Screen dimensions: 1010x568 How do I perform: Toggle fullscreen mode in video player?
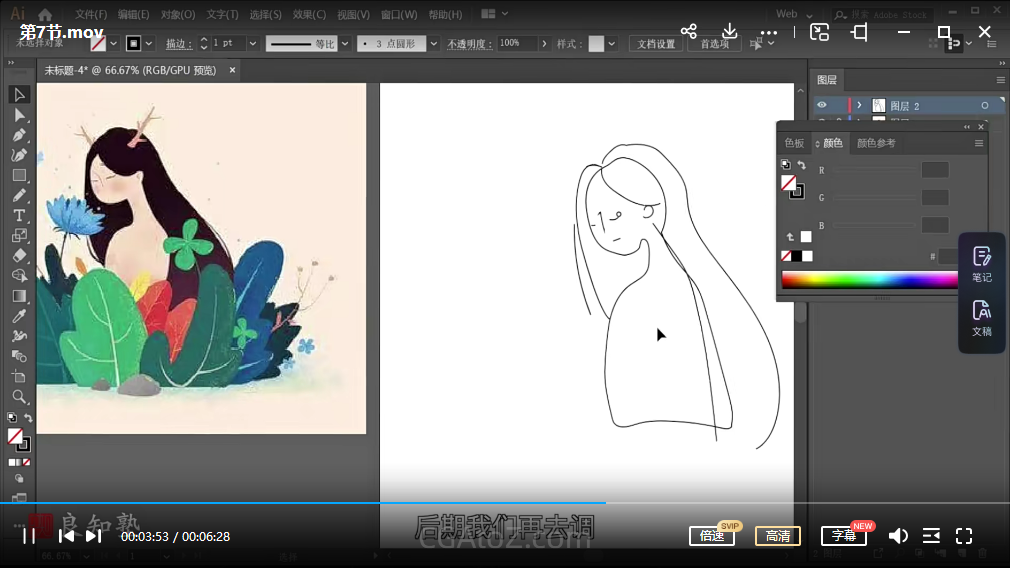pyautogui.click(x=964, y=536)
